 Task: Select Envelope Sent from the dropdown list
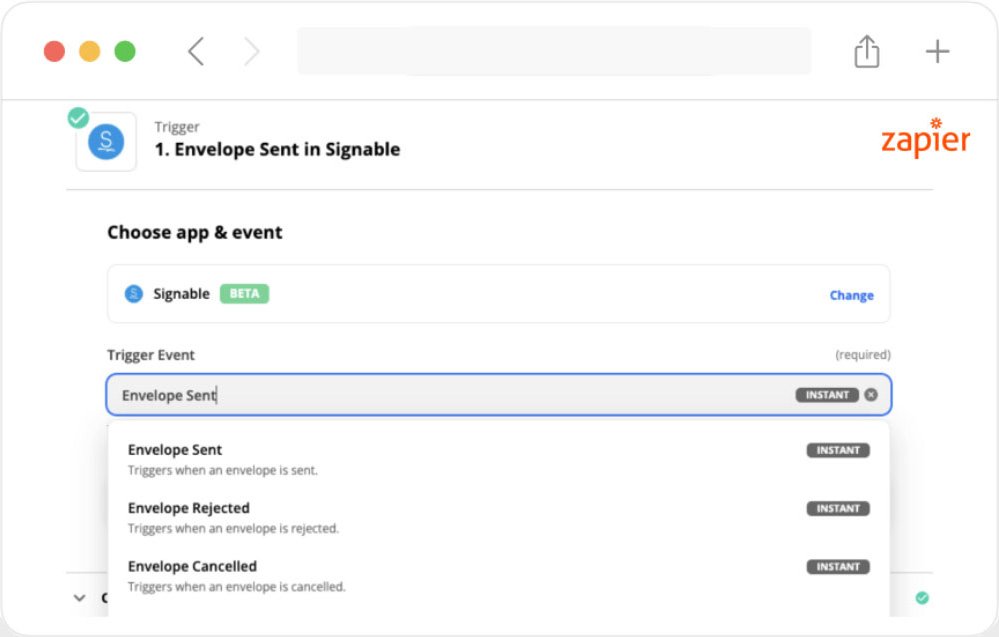176,450
